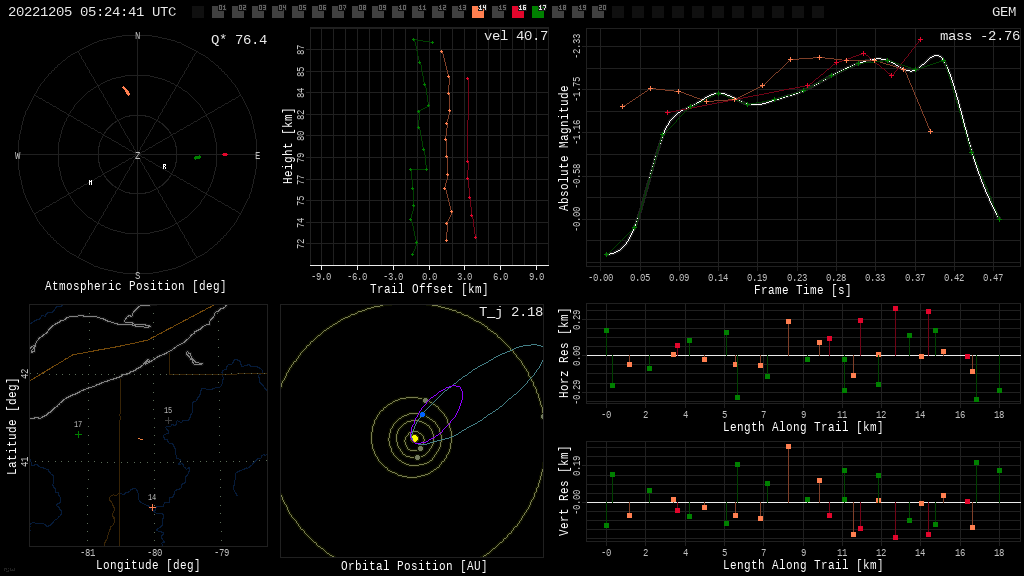Click the N compass label on polar plot

(x=137, y=36)
